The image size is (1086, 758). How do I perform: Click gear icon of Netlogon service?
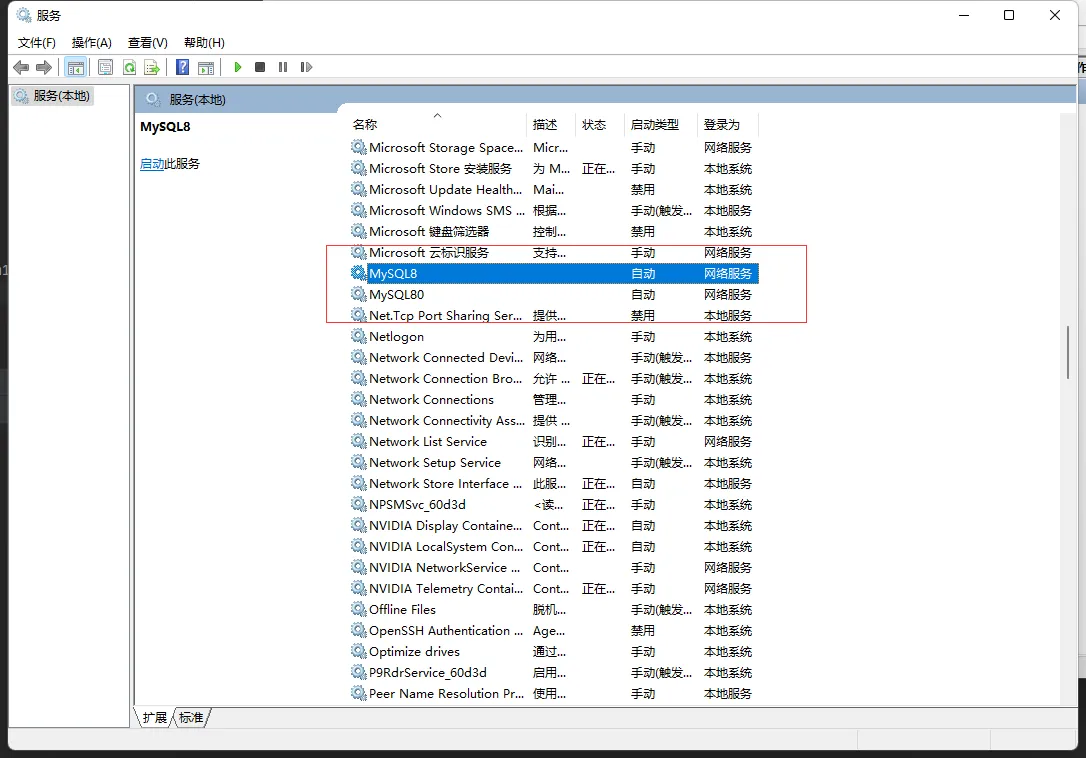[358, 336]
